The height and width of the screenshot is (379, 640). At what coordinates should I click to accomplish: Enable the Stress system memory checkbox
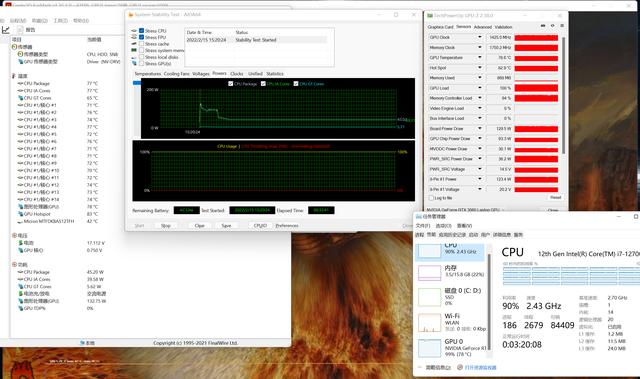click(x=142, y=50)
